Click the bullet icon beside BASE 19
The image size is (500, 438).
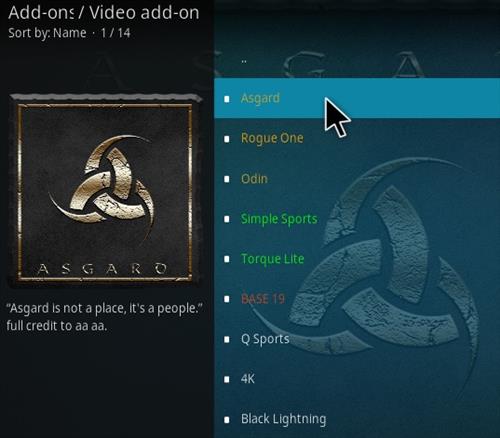[x=227, y=299]
